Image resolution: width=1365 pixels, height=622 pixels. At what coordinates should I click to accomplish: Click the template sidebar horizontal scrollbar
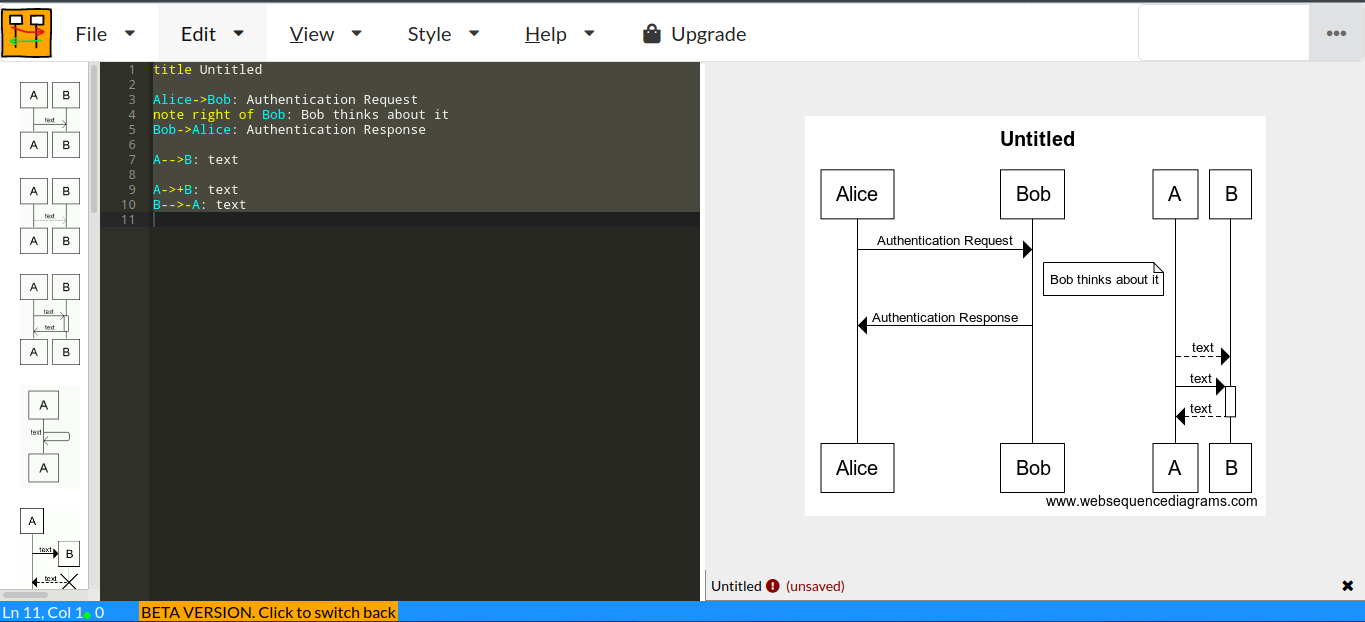24,595
